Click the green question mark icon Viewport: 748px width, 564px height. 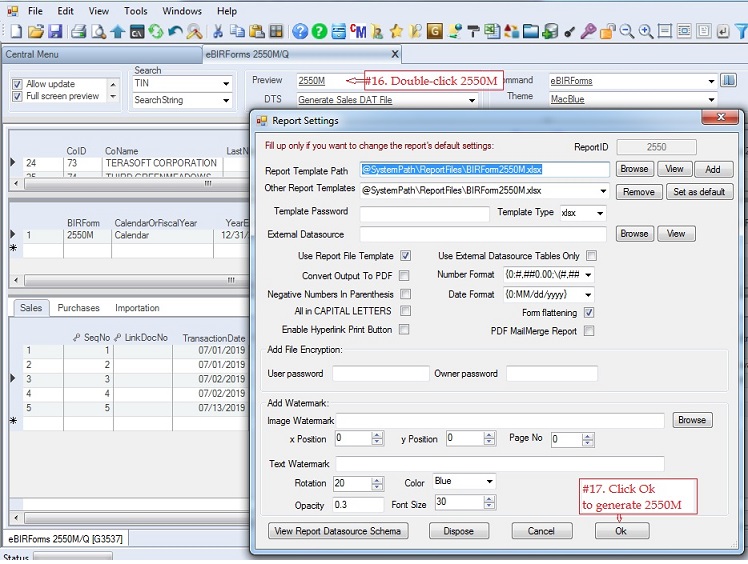pos(319,32)
